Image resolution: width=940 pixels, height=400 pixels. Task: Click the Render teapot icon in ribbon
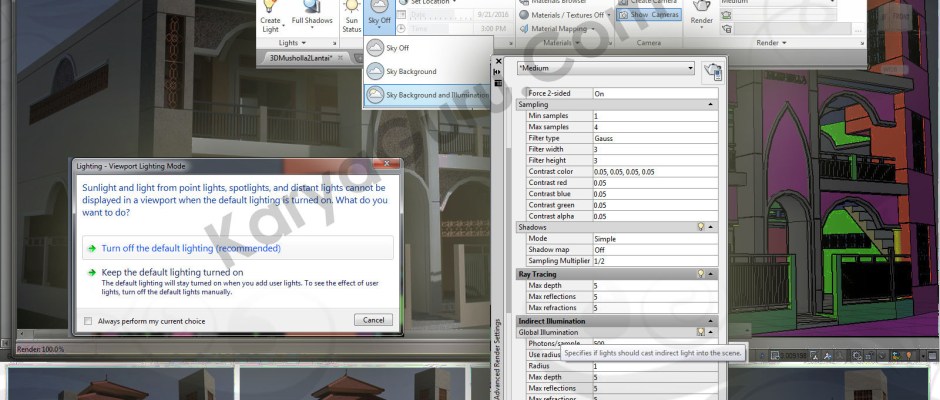701,6
